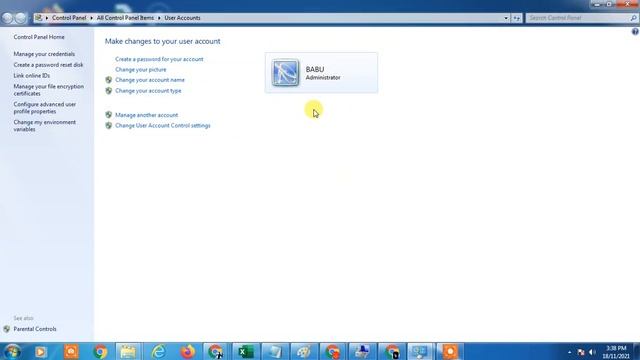Open the address bar history dropdown
This screenshot has height=360, width=640.
[506, 18]
